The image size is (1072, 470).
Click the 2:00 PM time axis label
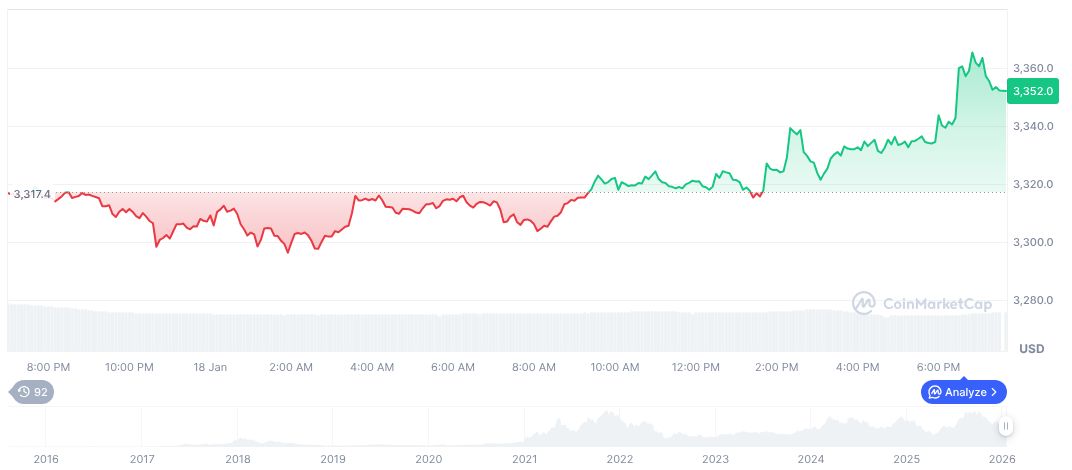pyautogui.click(x=777, y=367)
